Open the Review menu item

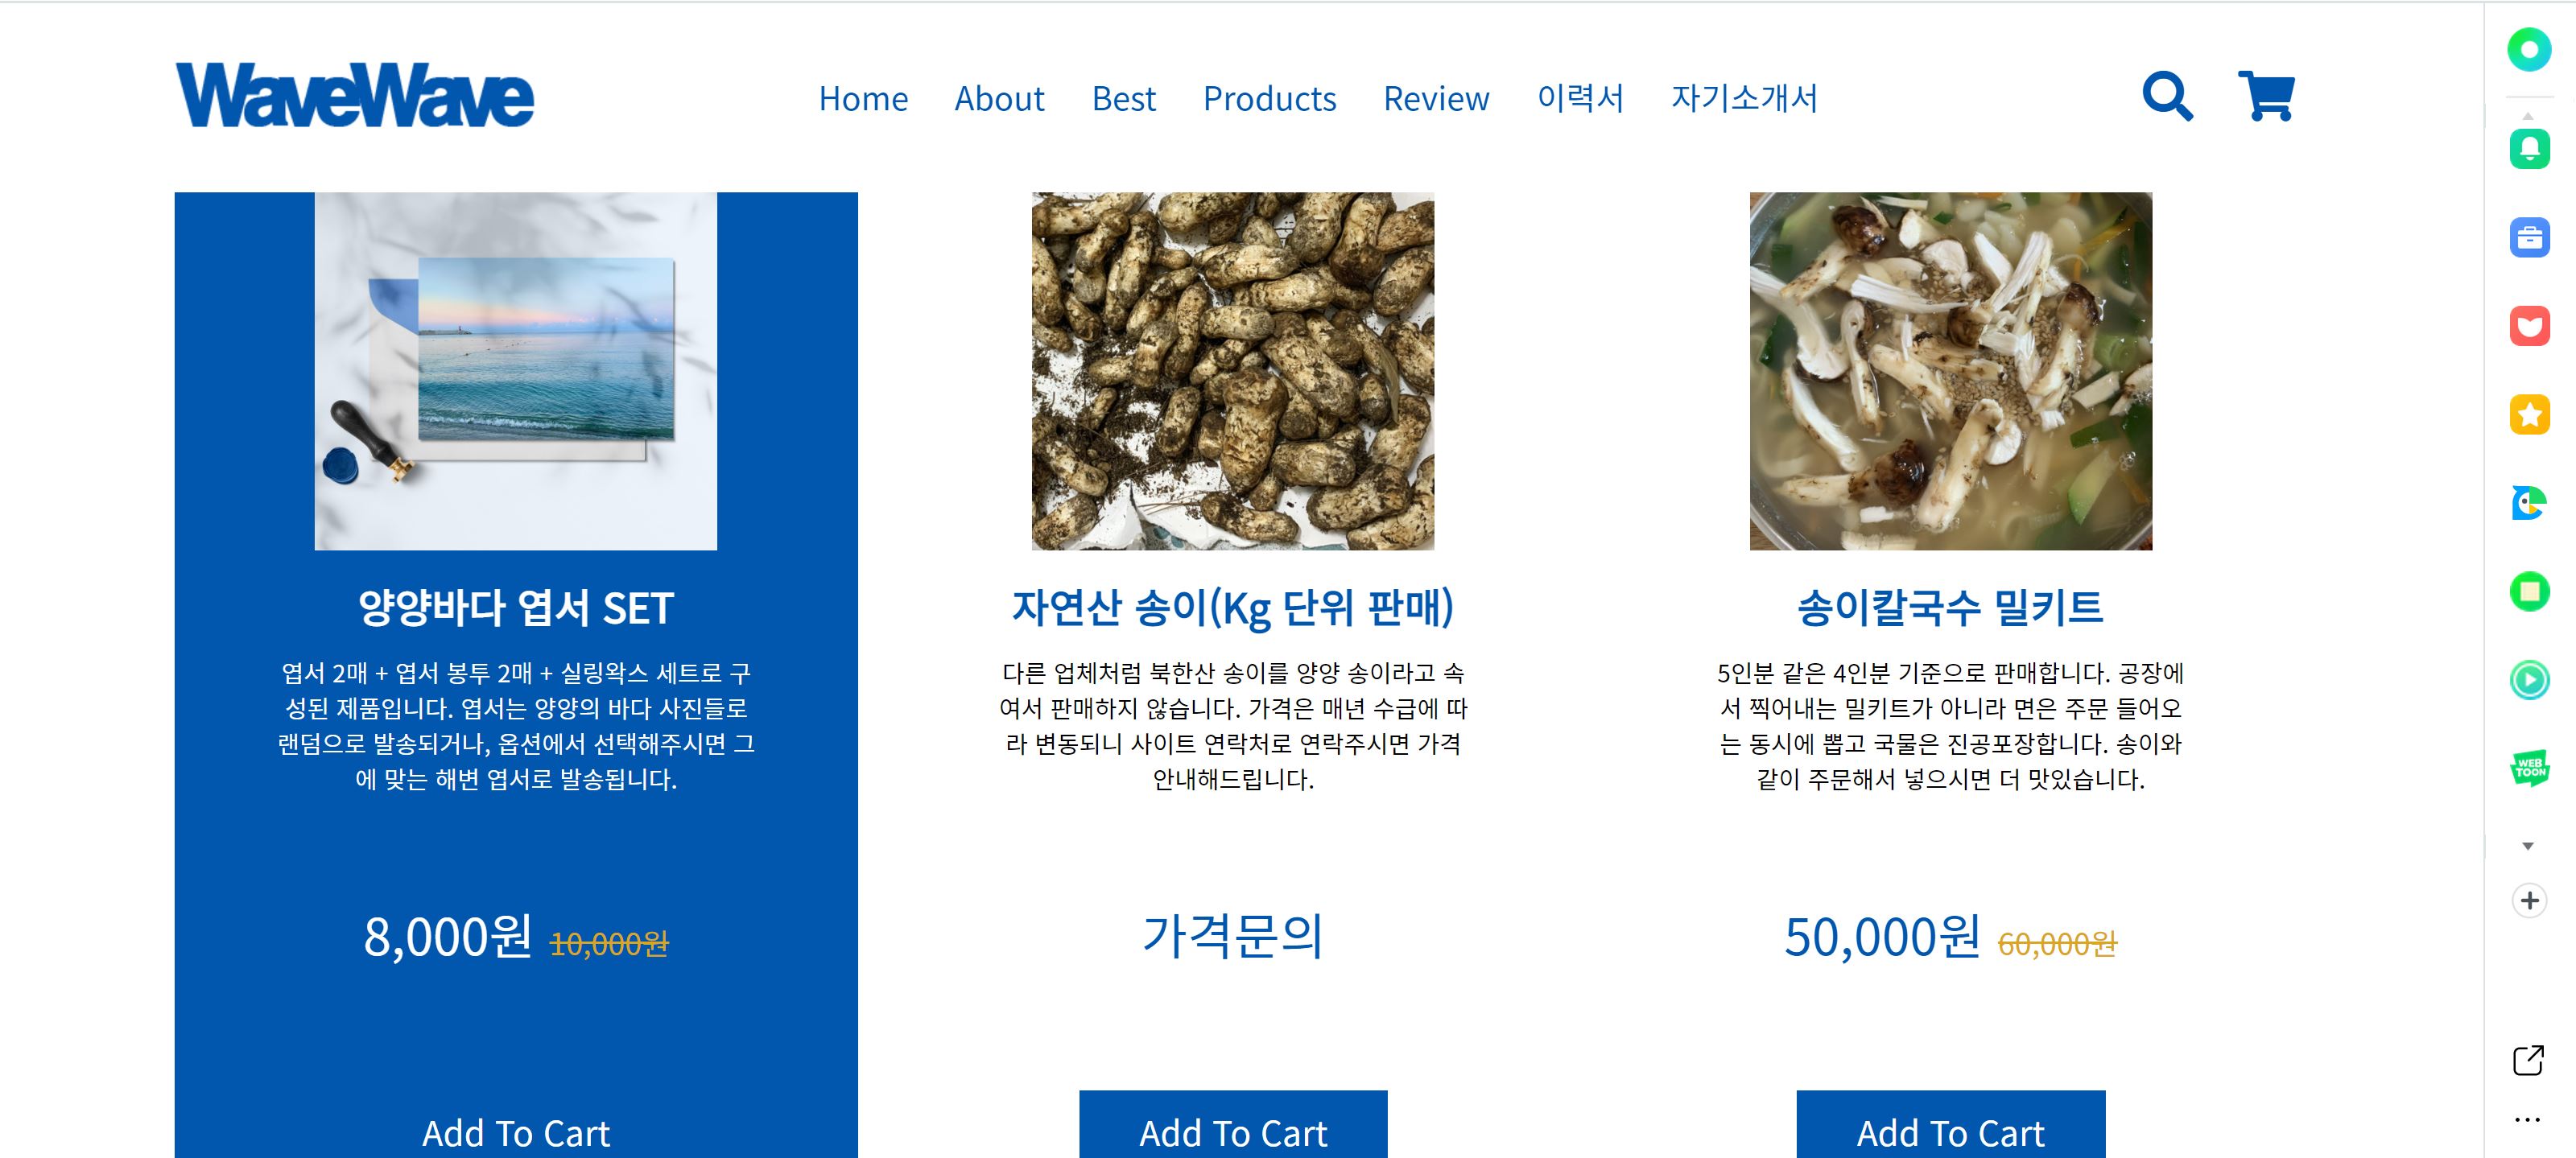point(1436,98)
